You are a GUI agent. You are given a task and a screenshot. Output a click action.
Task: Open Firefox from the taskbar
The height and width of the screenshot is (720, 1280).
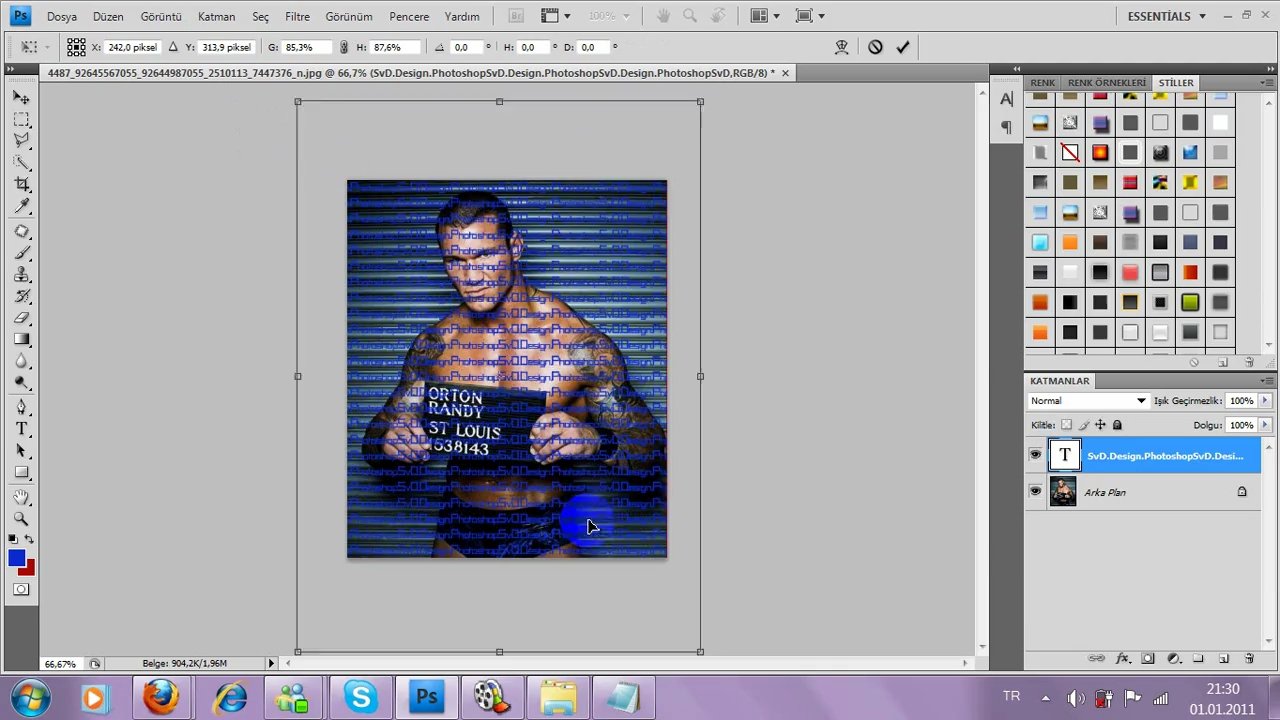coord(162,697)
